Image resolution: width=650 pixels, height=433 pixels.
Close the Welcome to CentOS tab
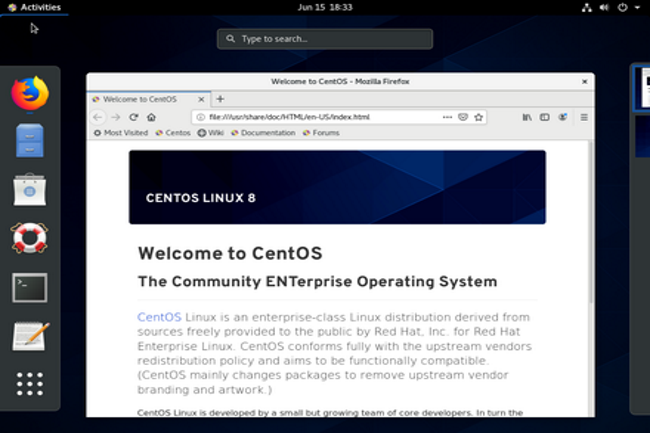(x=201, y=99)
